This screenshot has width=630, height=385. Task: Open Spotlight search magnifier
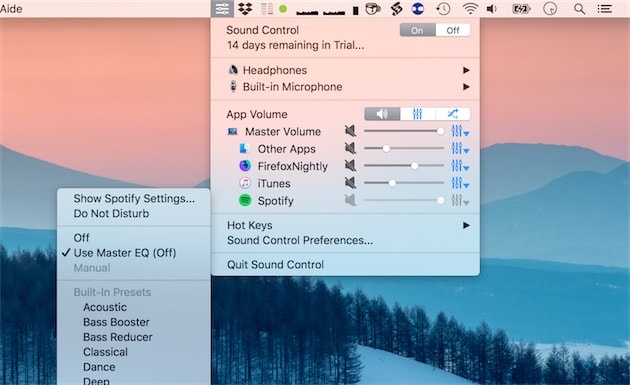pos(579,9)
